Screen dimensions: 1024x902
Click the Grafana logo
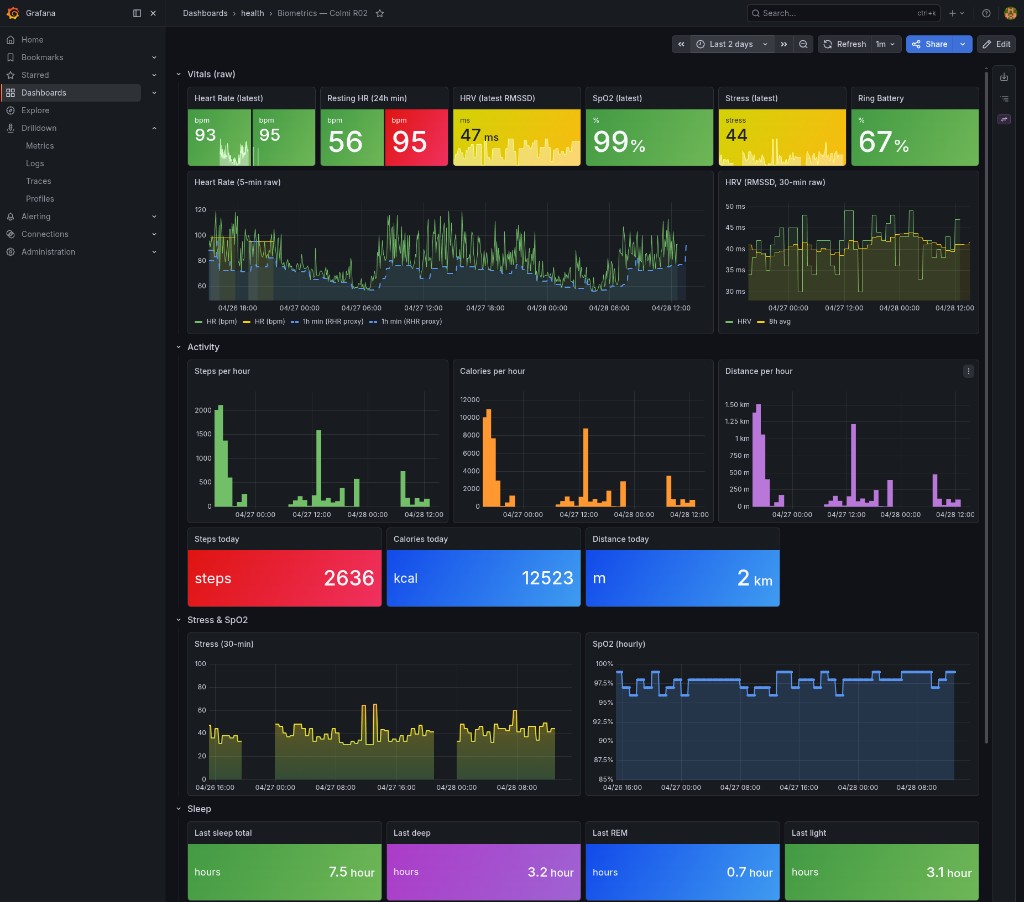tap(12, 13)
